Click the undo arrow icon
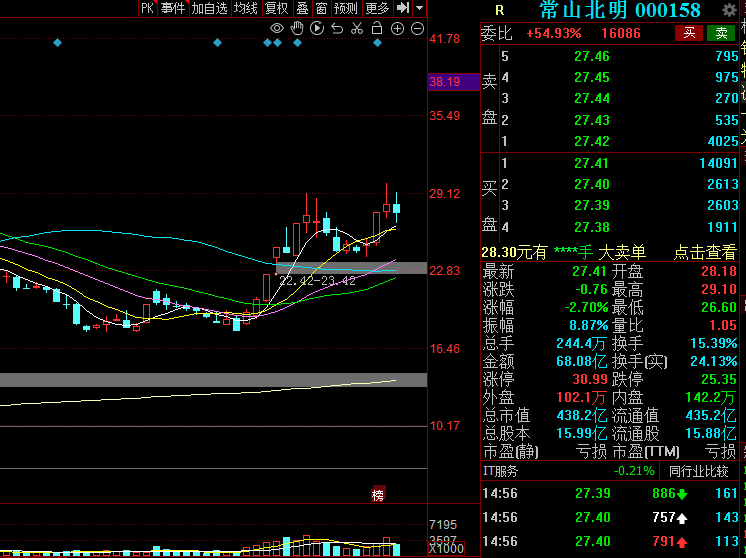The height and width of the screenshot is (558, 746). 337,29
